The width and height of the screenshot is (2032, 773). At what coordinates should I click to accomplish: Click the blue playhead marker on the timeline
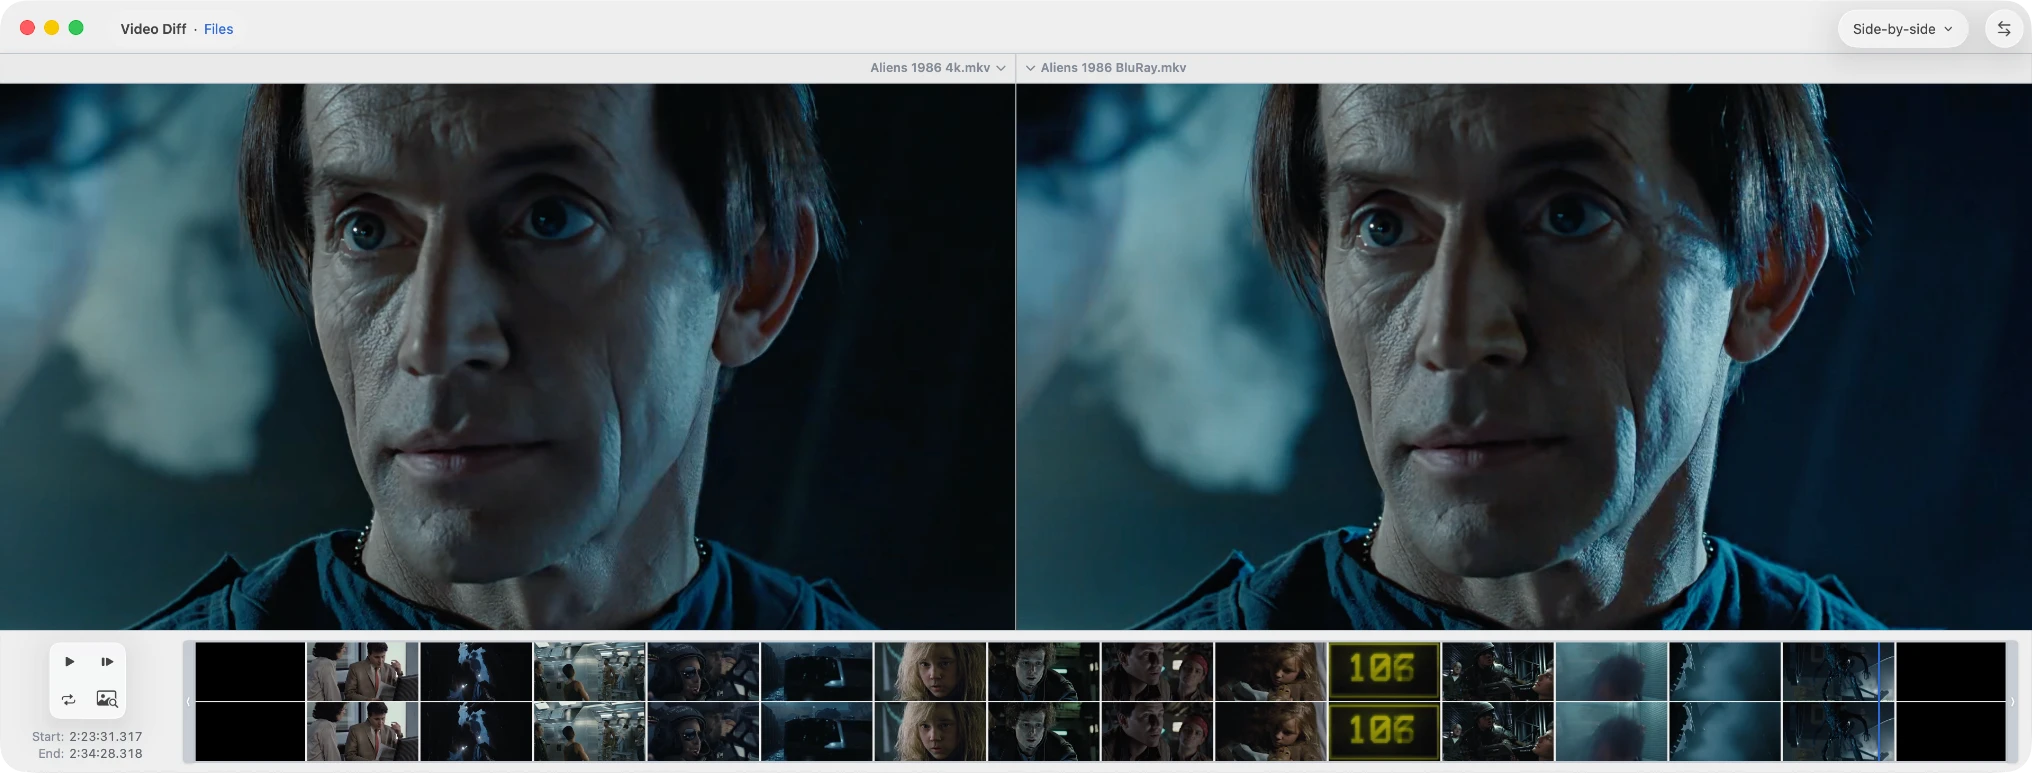(1879, 702)
